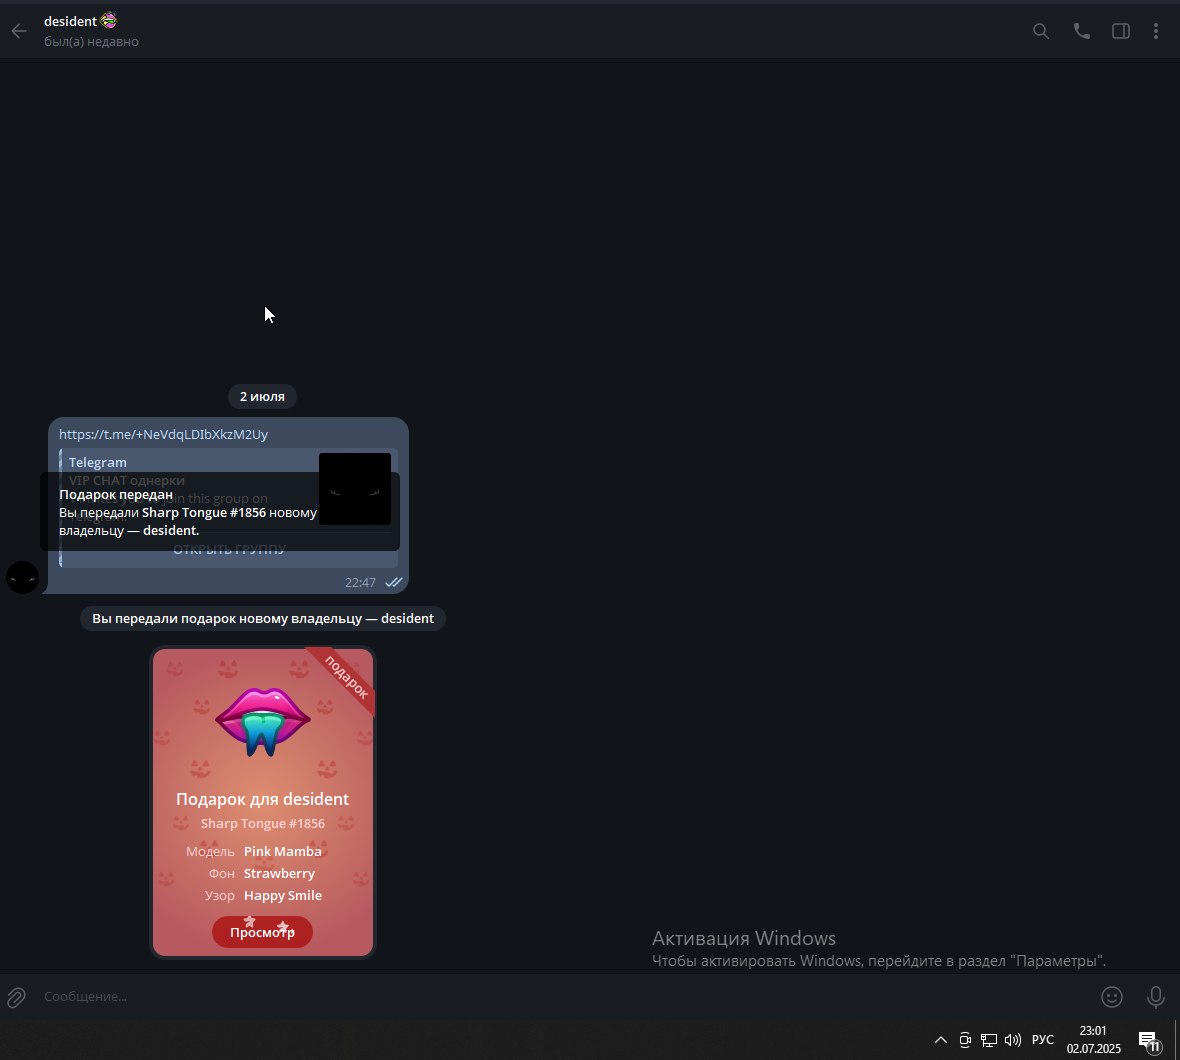Click the gift transferred service message
The height and width of the screenshot is (1060, 1180).
click(263, 618)
